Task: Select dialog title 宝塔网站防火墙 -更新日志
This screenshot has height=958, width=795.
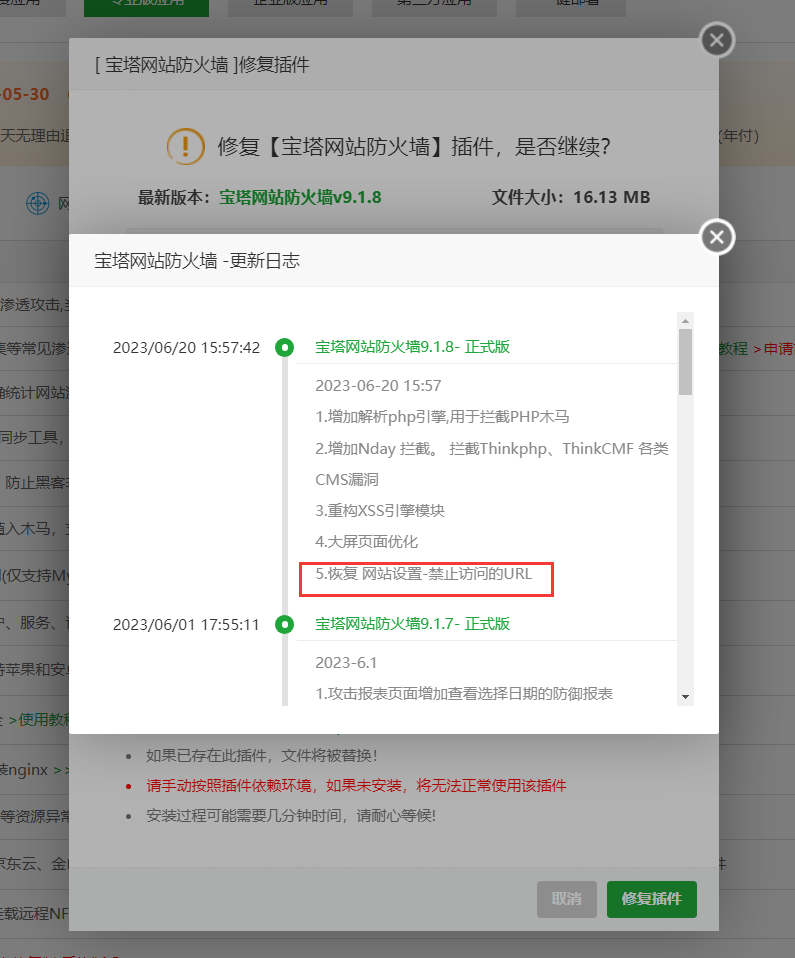Action: [197, 261]
